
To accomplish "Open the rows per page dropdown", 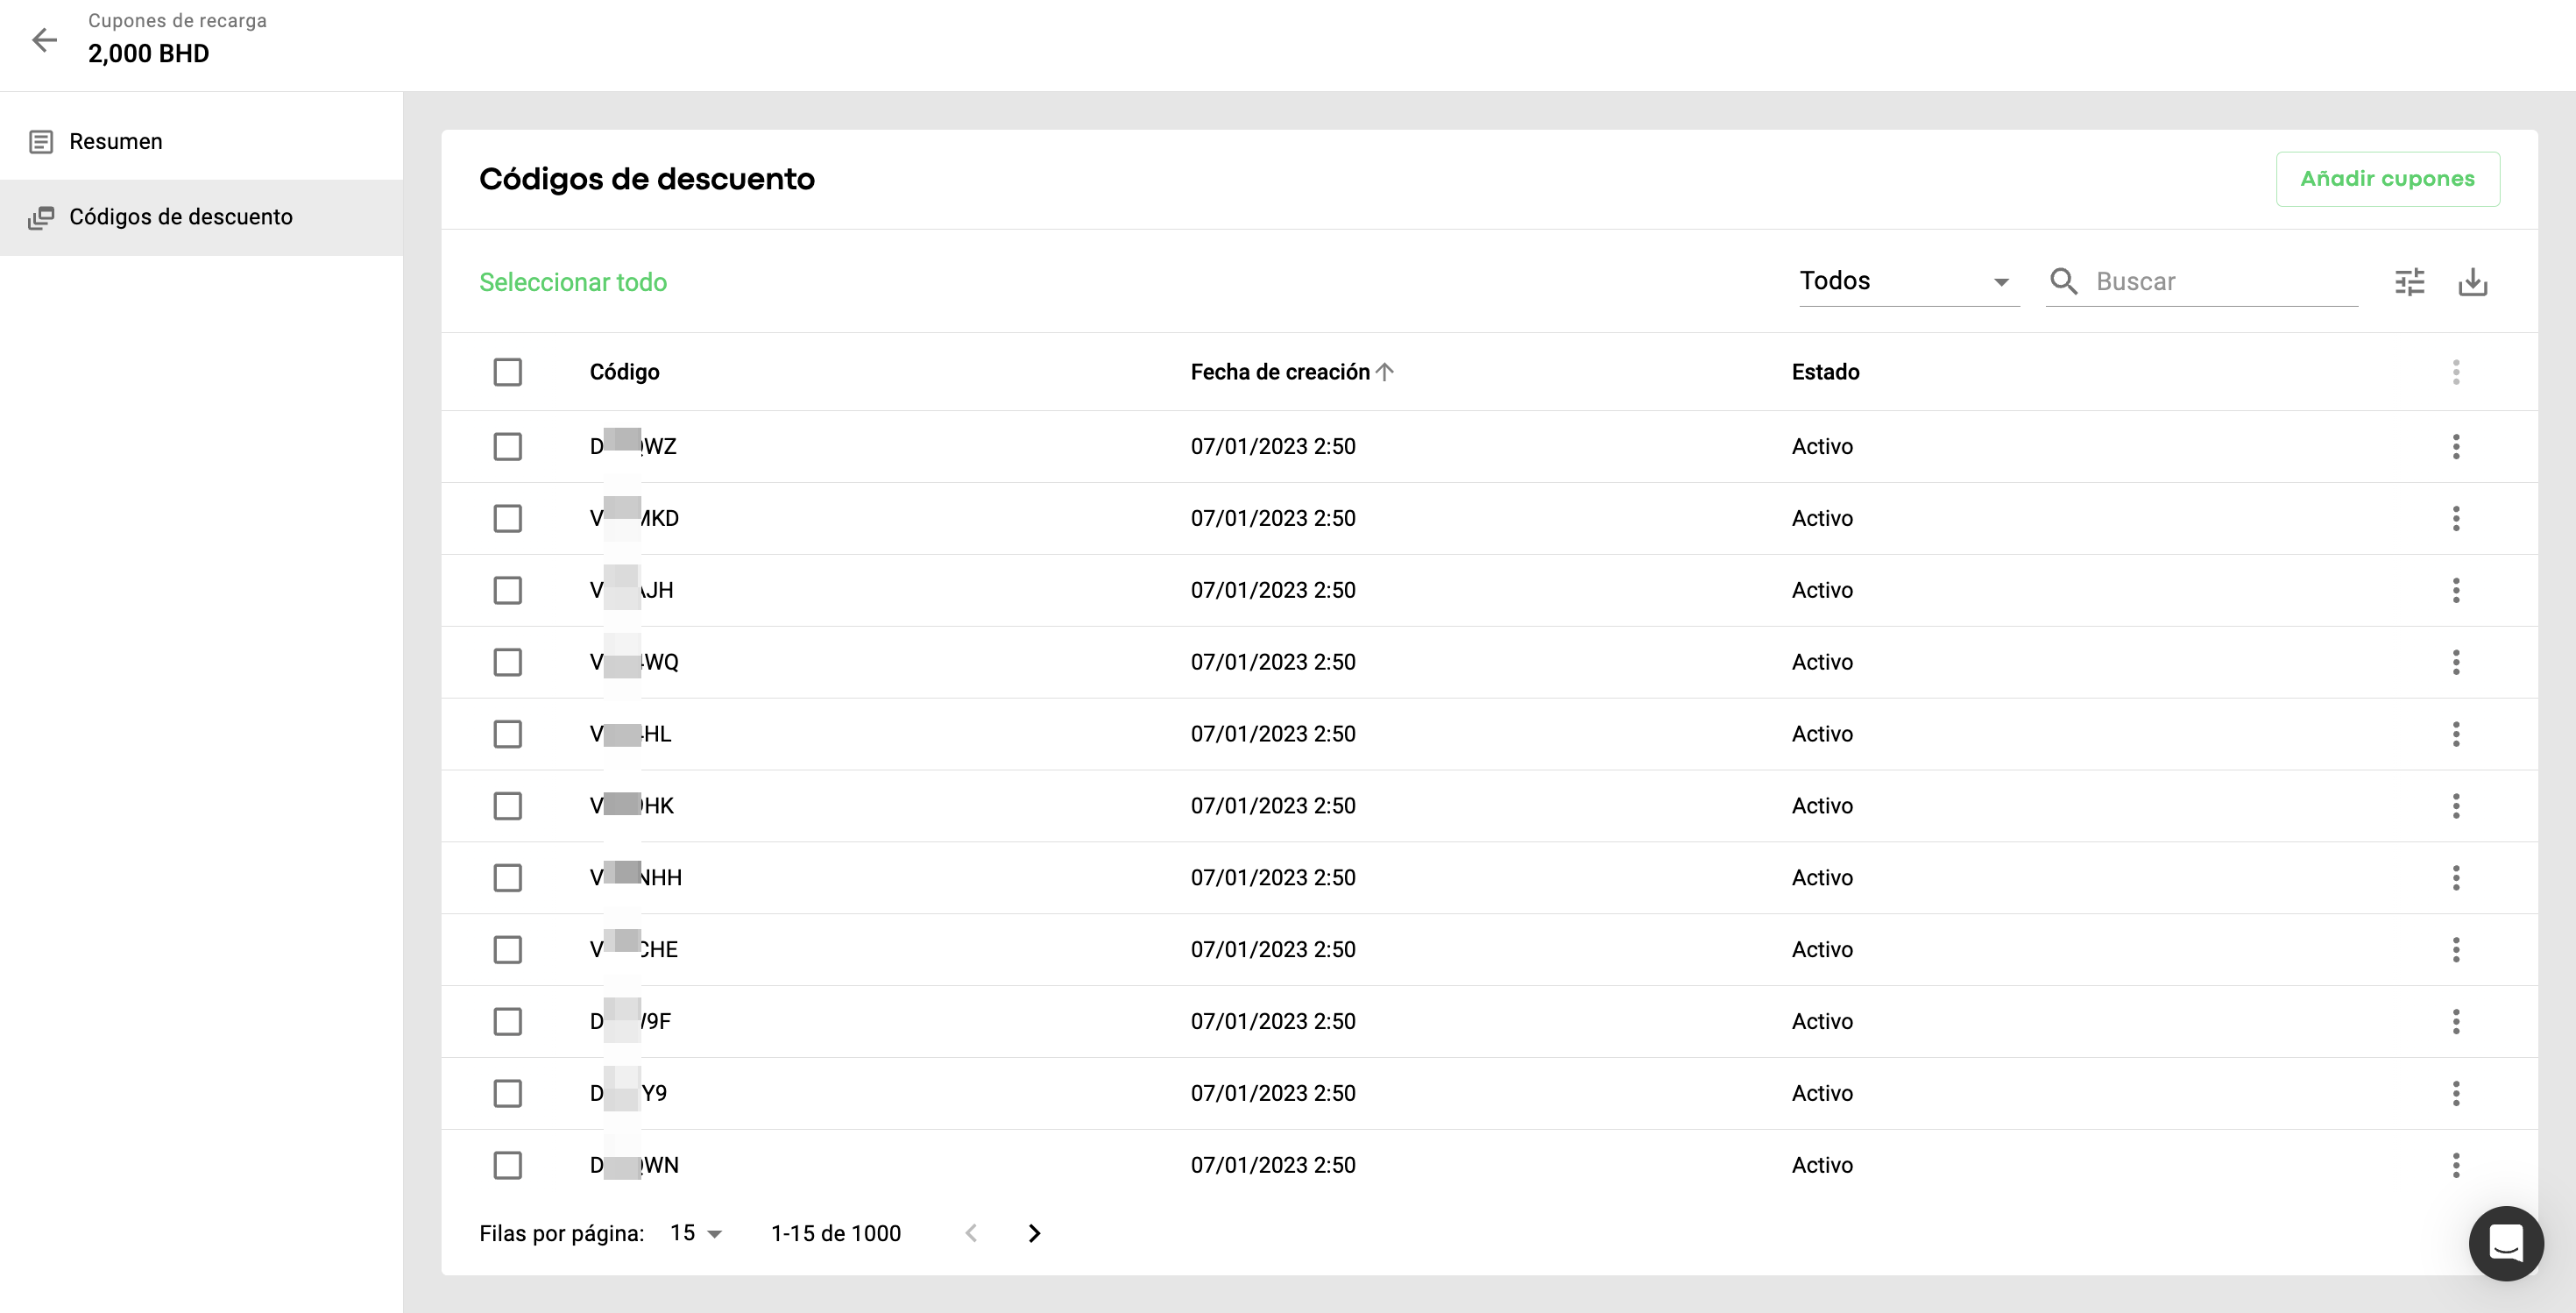I will (x=696, y=1233).
